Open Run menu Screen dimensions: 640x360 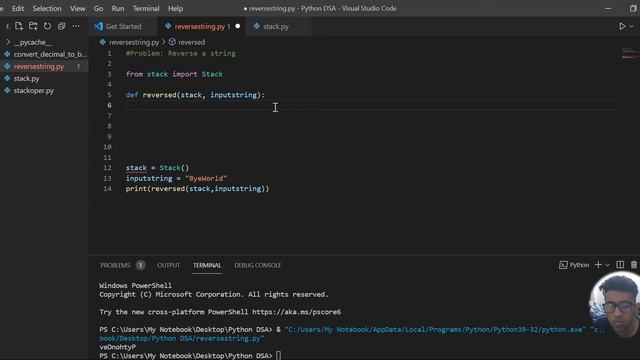pos(118,8)
